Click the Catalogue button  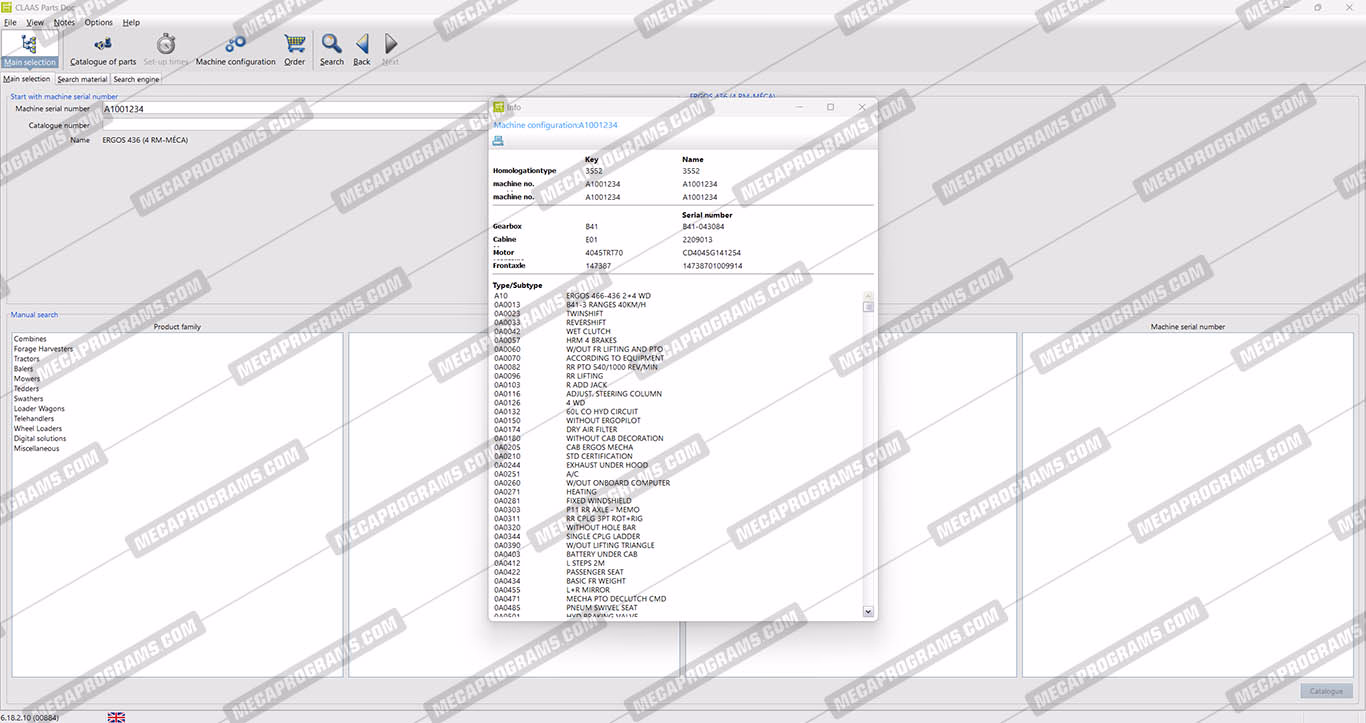[x=1326, y=691]
